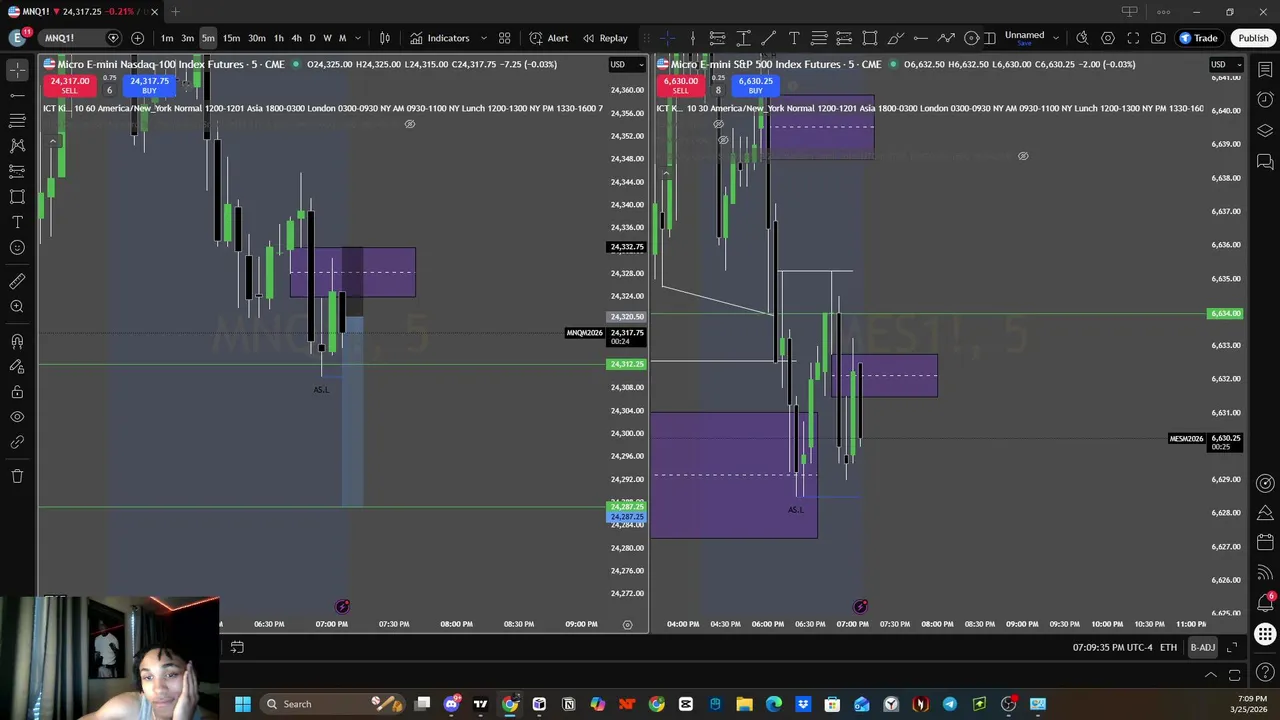
Task: Toggle fullscreen mode
Action: 1133,38
